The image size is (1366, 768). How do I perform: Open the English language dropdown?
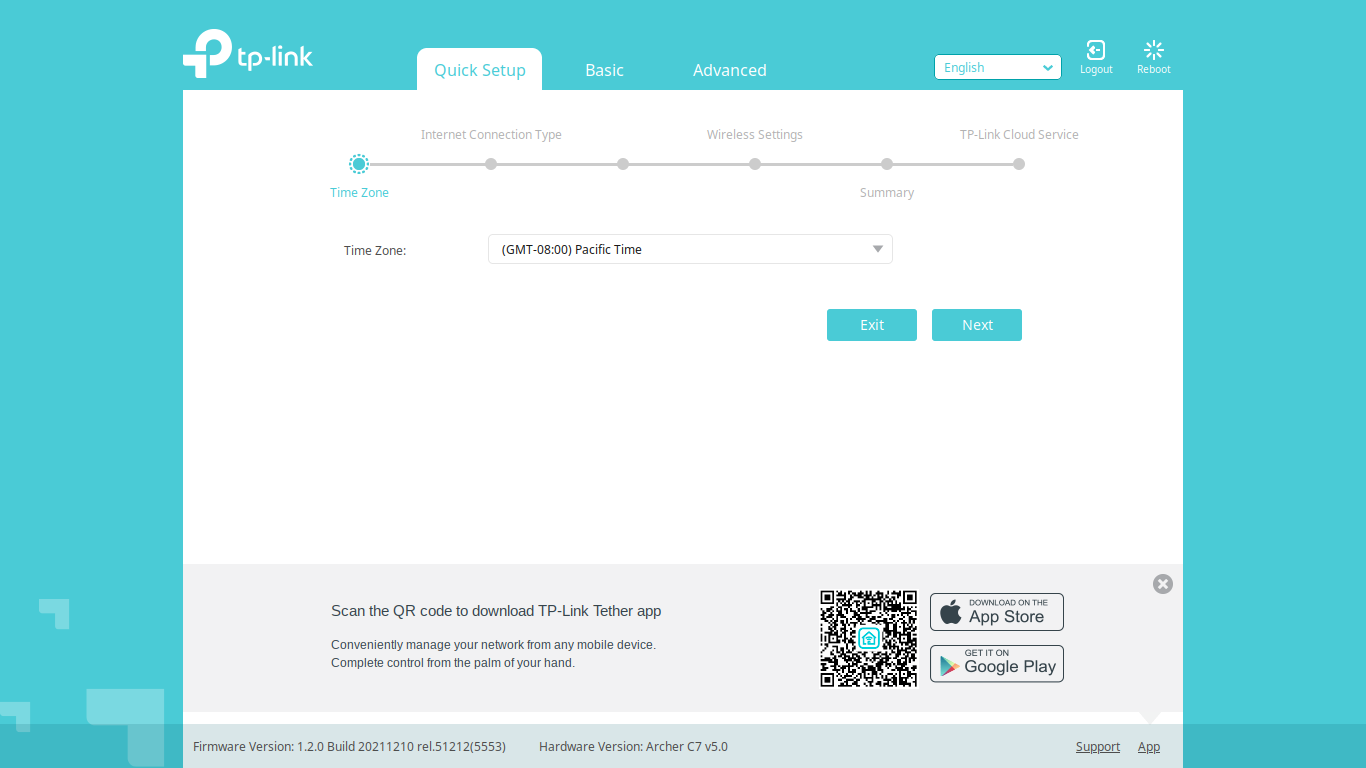pos(998,67)
